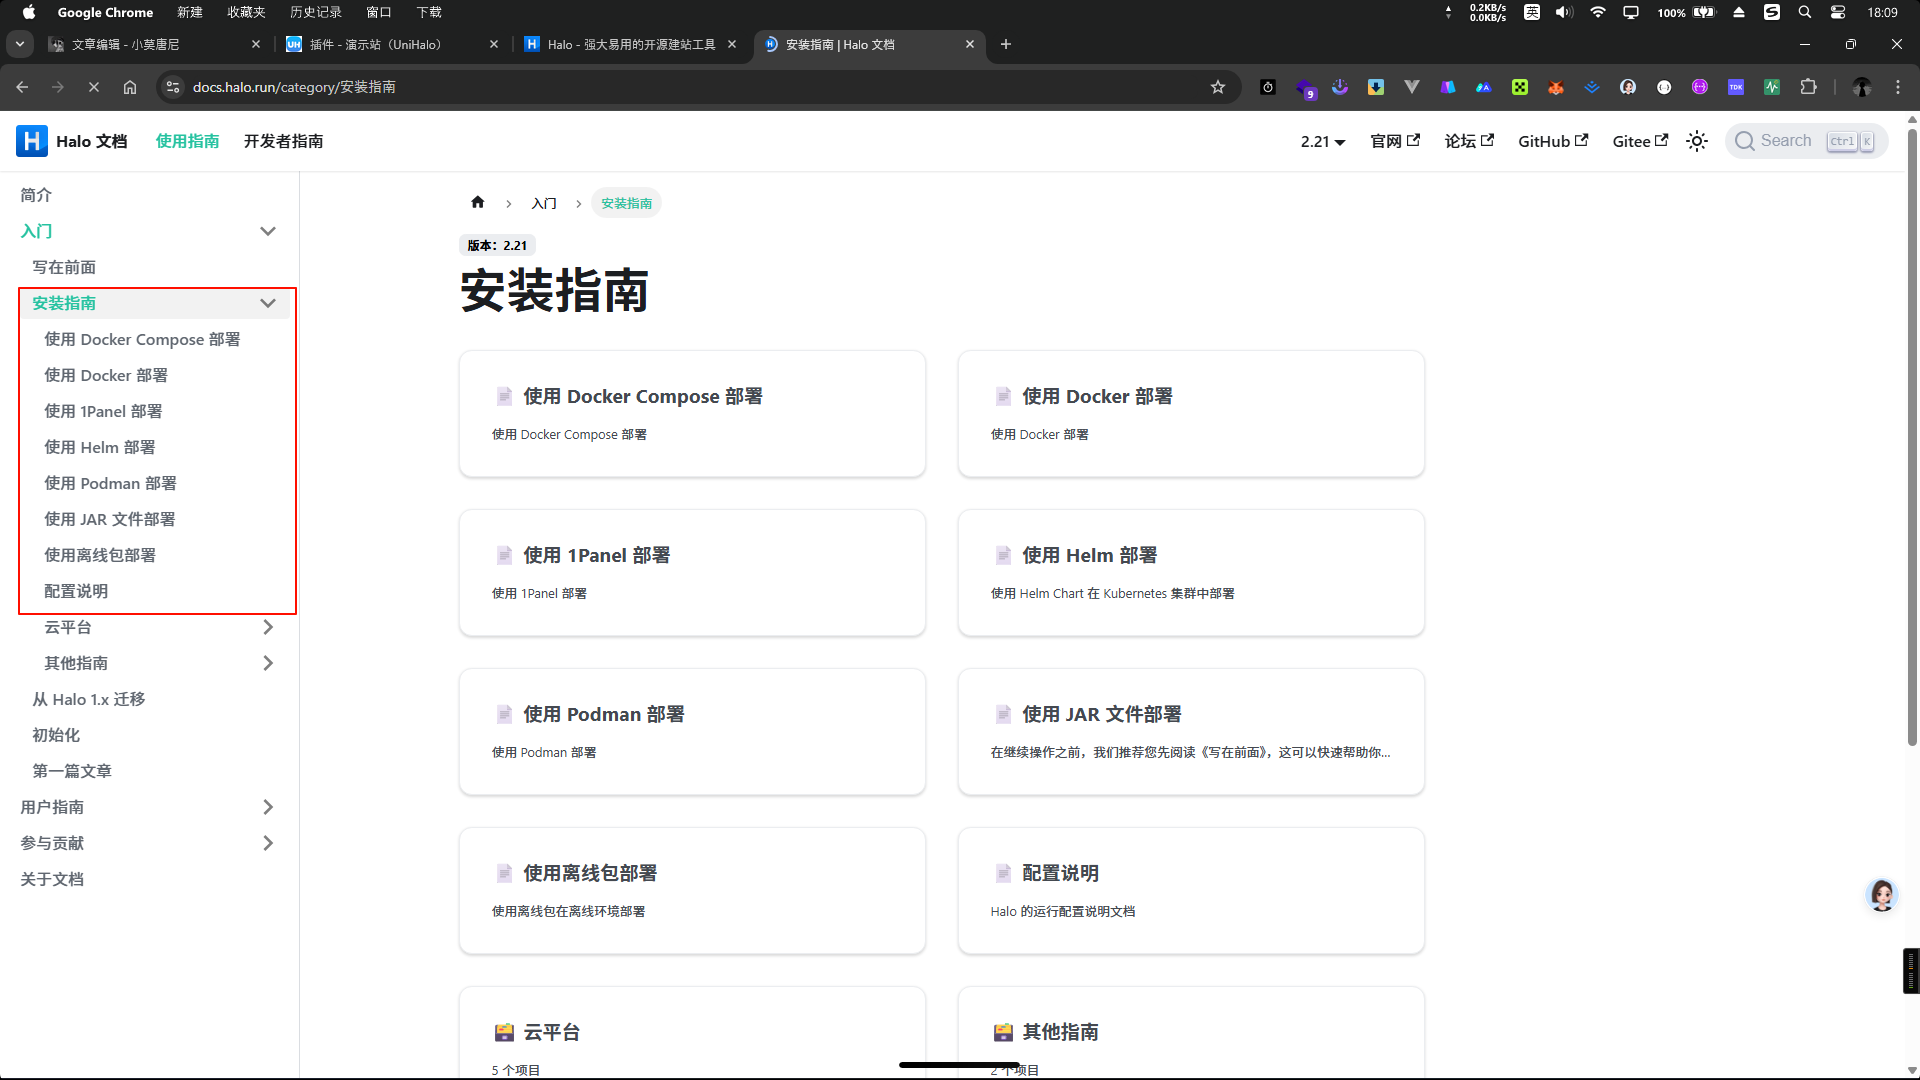Click browser home button
1920x1080 pixels.
pyautogui.click(x=130, y=87)
